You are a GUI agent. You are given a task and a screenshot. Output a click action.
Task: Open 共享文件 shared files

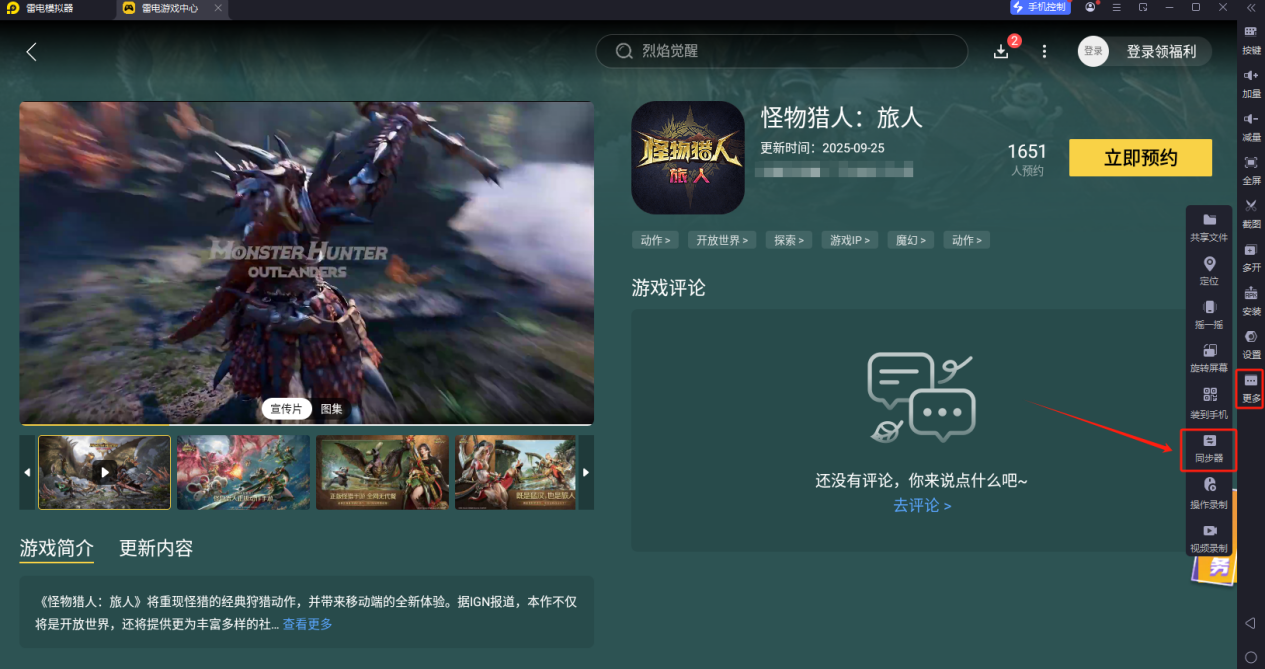tap(1209, 227)
